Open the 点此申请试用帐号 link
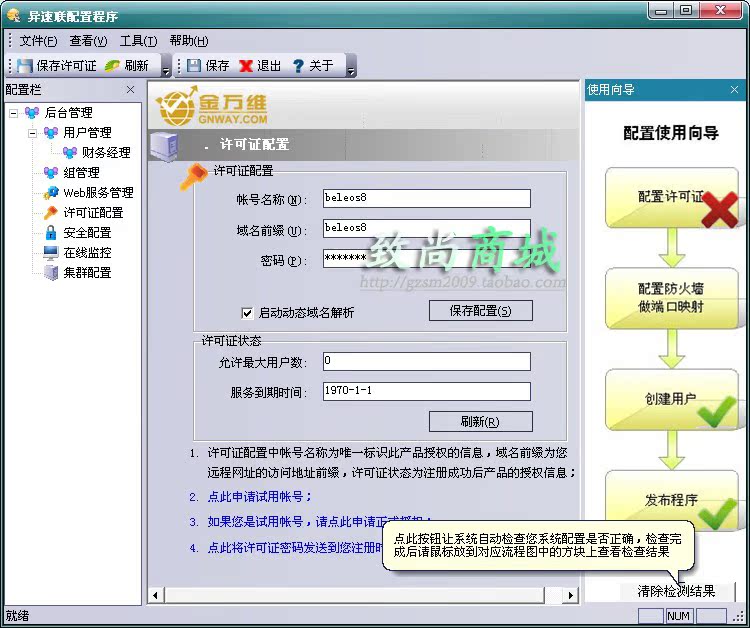Viewport: 750px width, 628px height. 260,497
